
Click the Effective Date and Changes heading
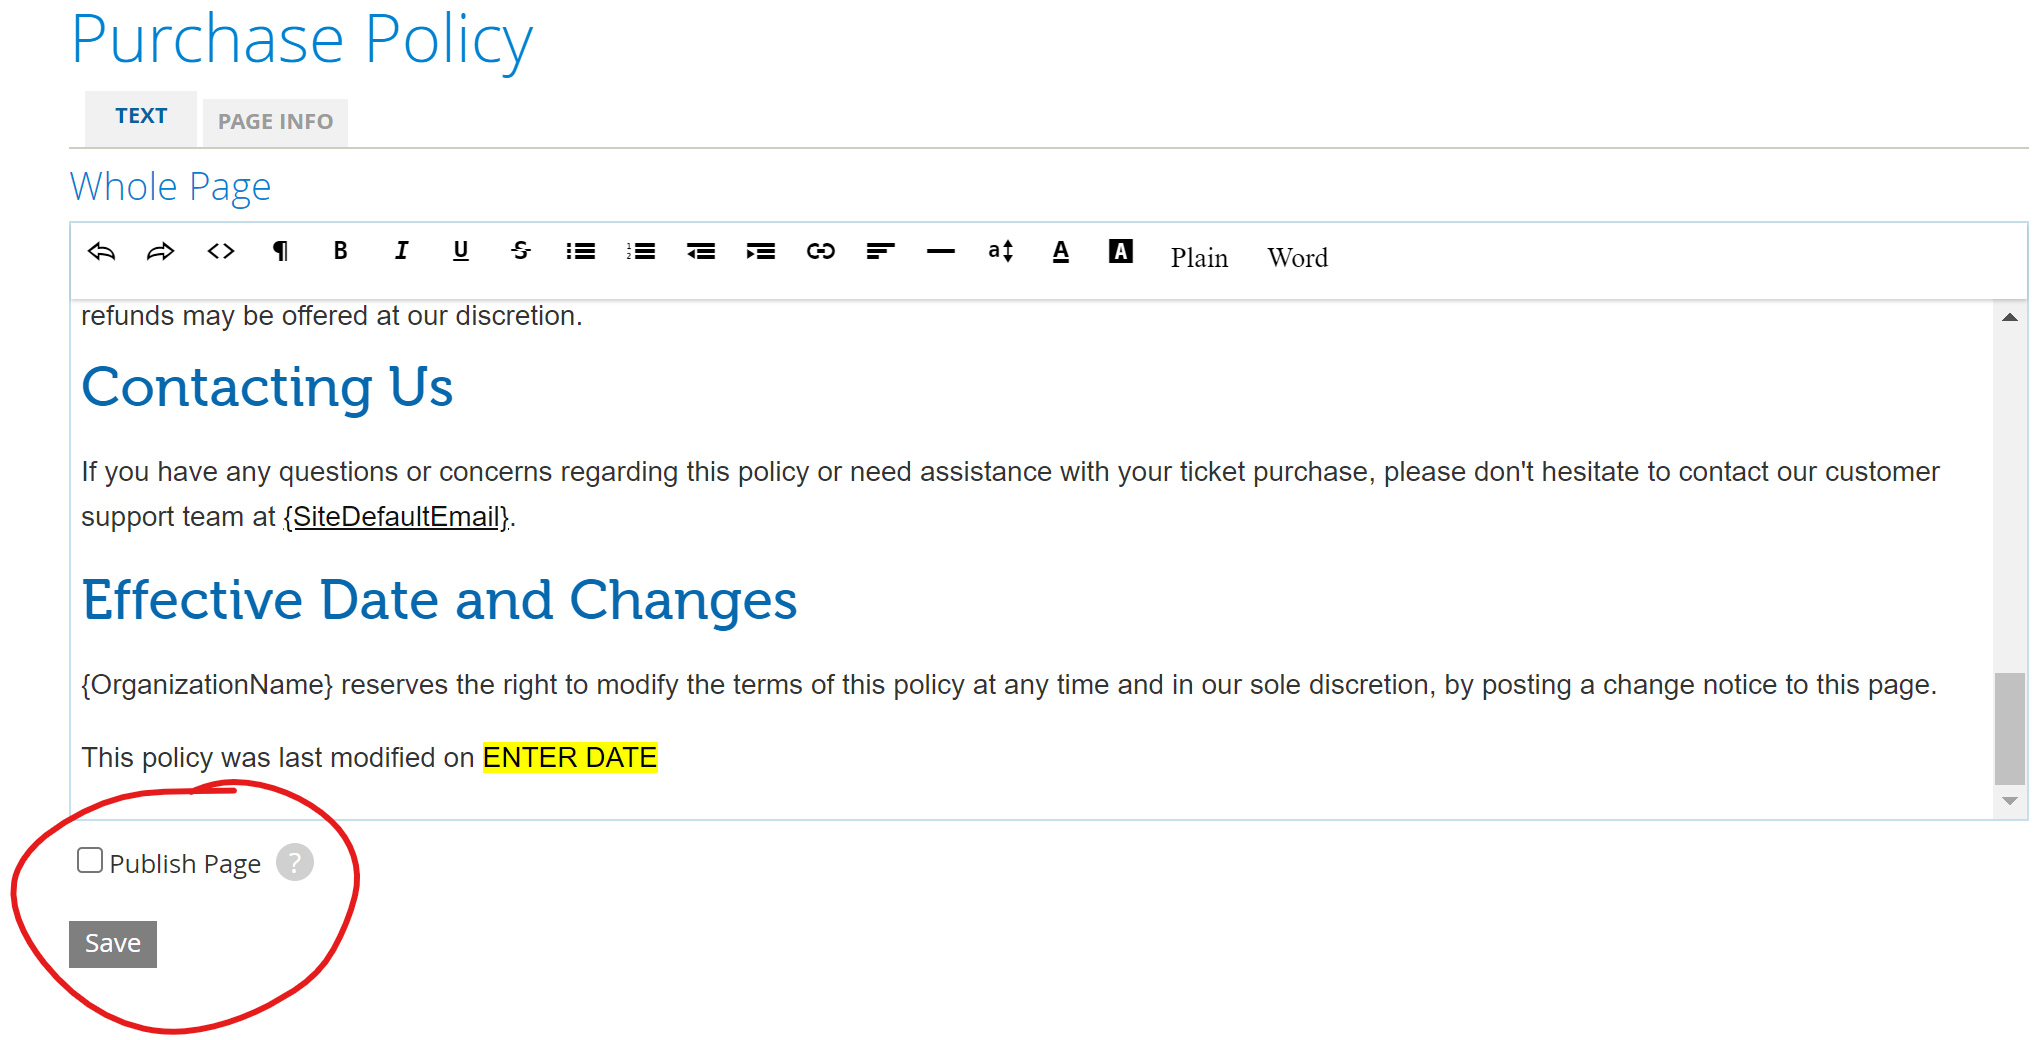click(439, 600)
